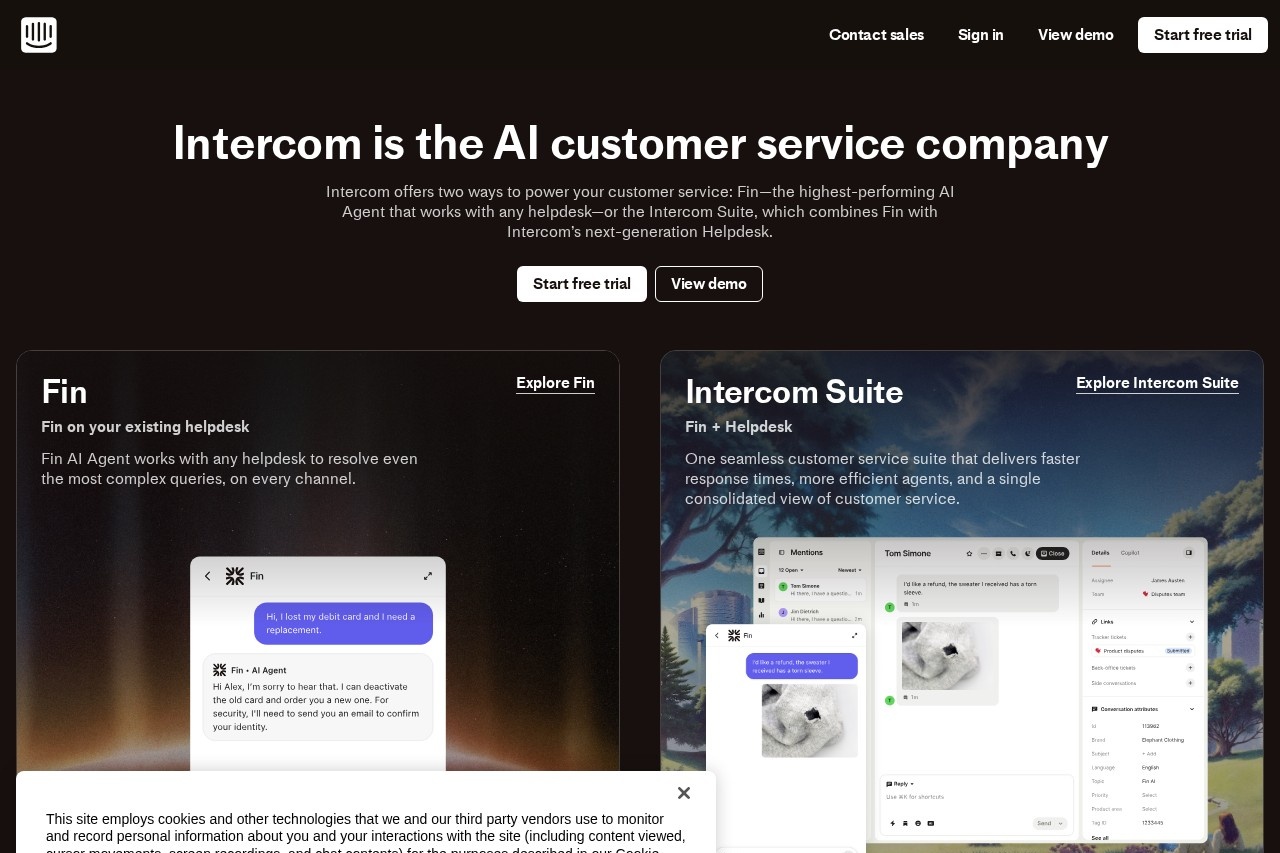Screen dimensions: 1280x853
Task: Expand the 12 Open filter dropdown
Action: click(792, 570)
